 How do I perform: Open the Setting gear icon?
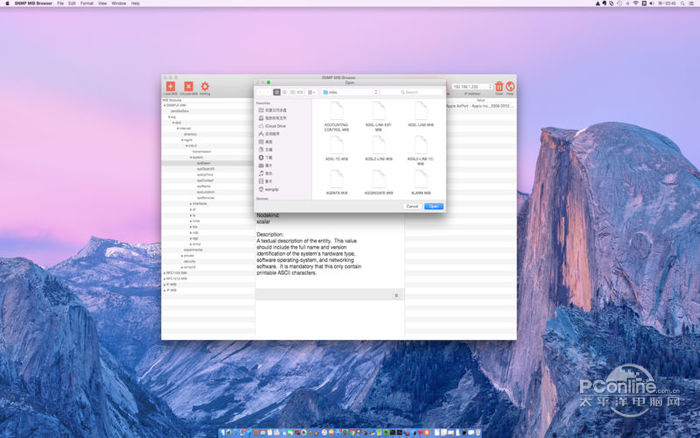[x=205, y=88]
